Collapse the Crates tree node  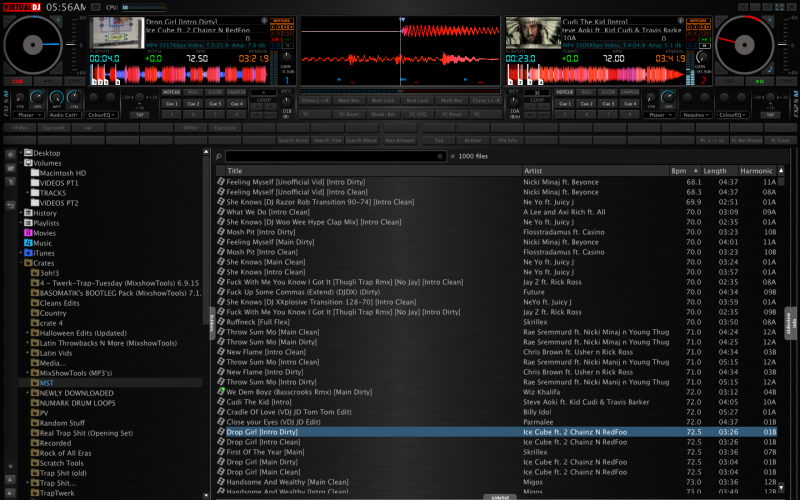[x=21, y=263]
